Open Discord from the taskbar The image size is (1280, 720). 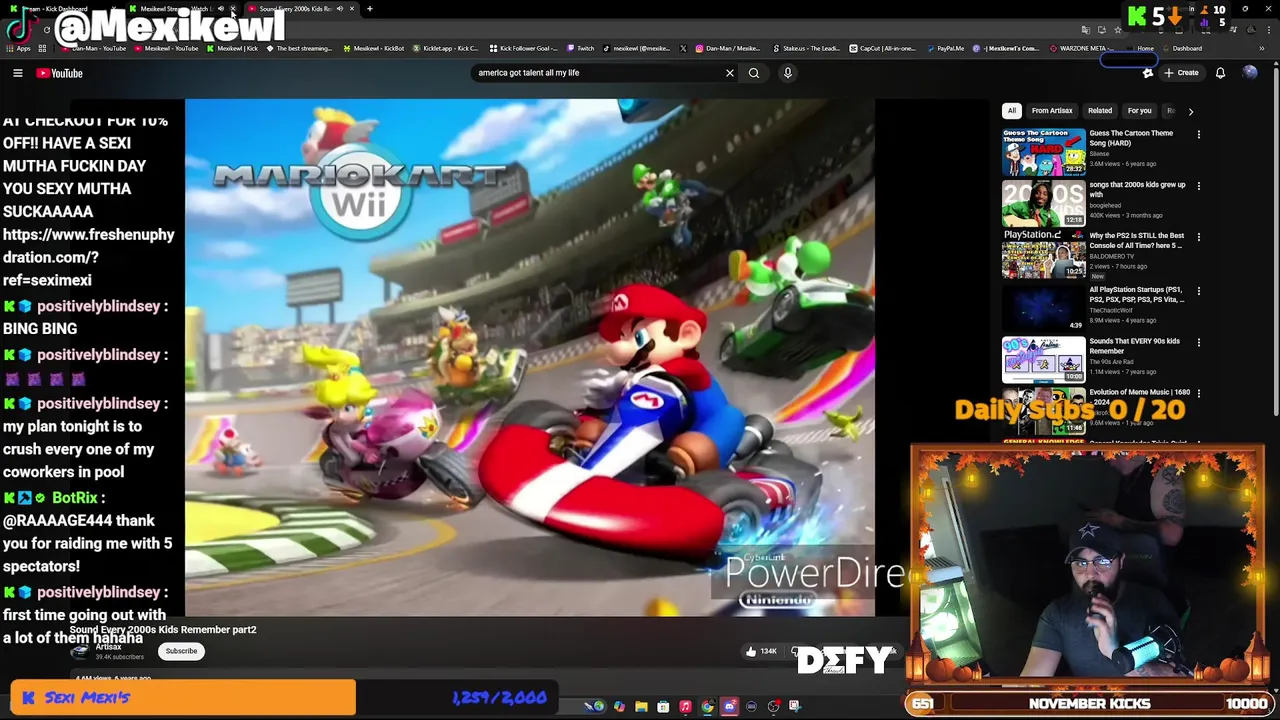pos(729,707)
